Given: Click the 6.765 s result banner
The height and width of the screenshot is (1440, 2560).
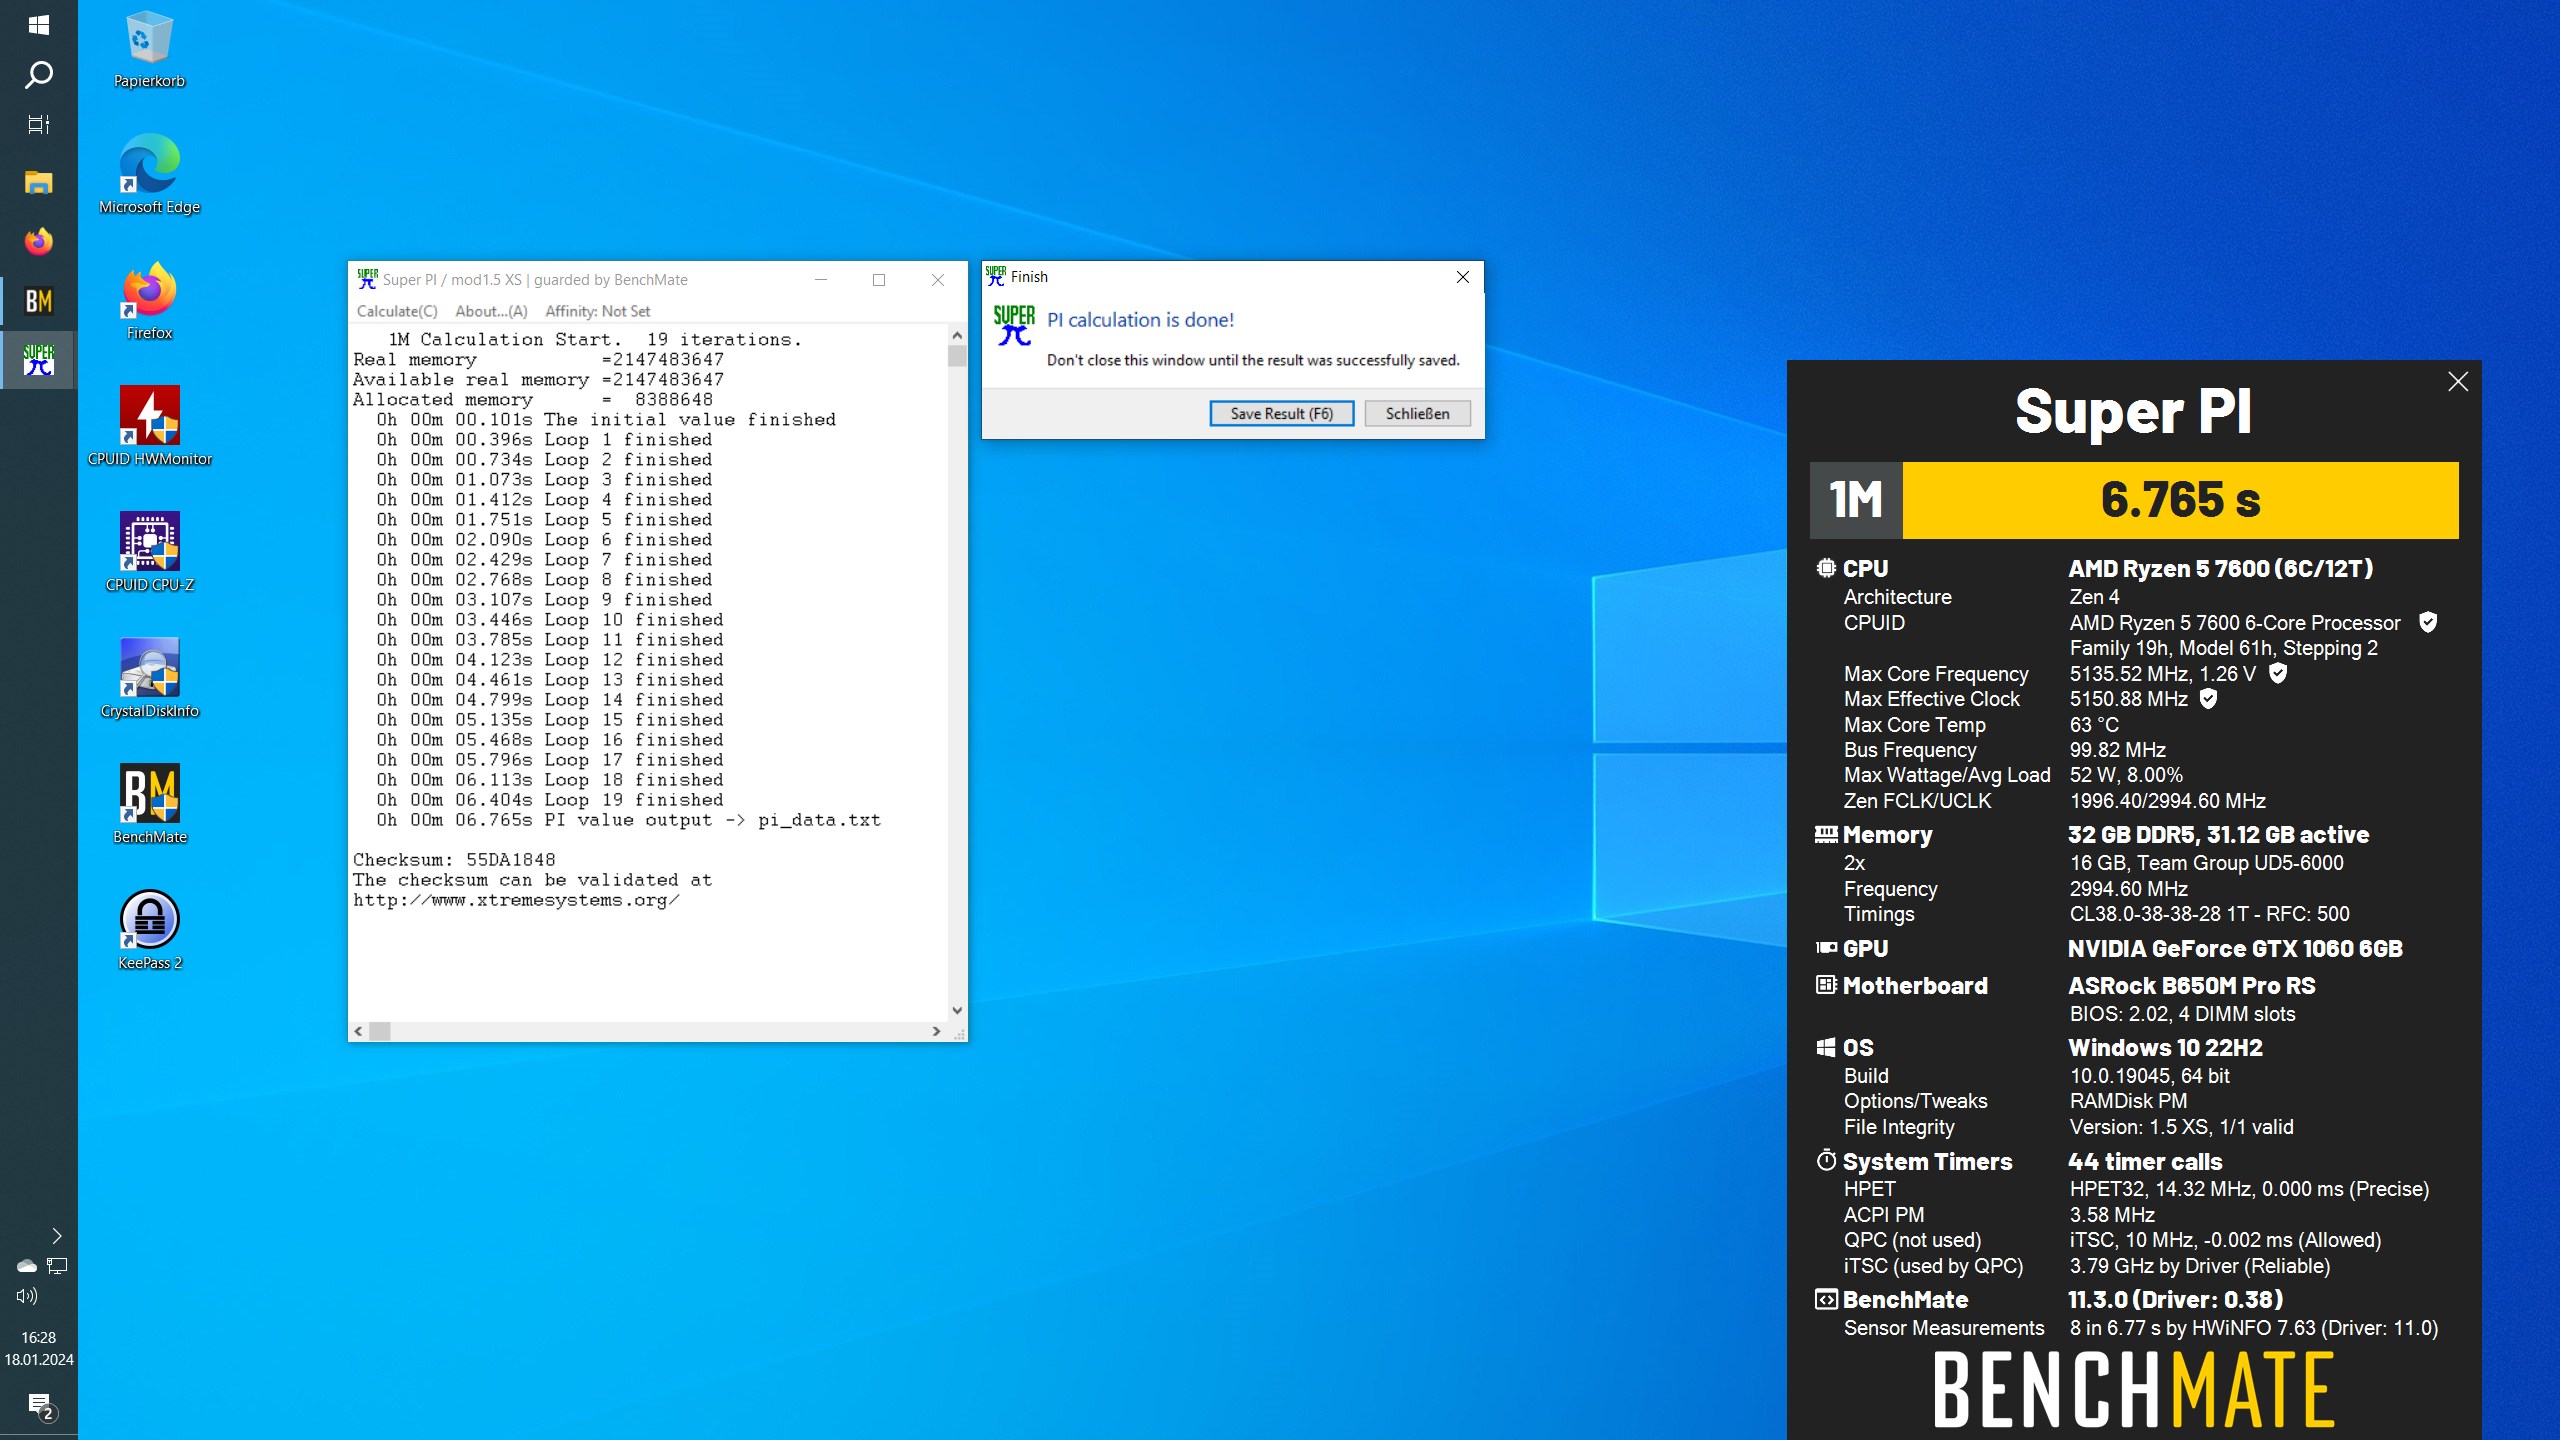Looking at the screenshot, I should tap(2180, 500).
